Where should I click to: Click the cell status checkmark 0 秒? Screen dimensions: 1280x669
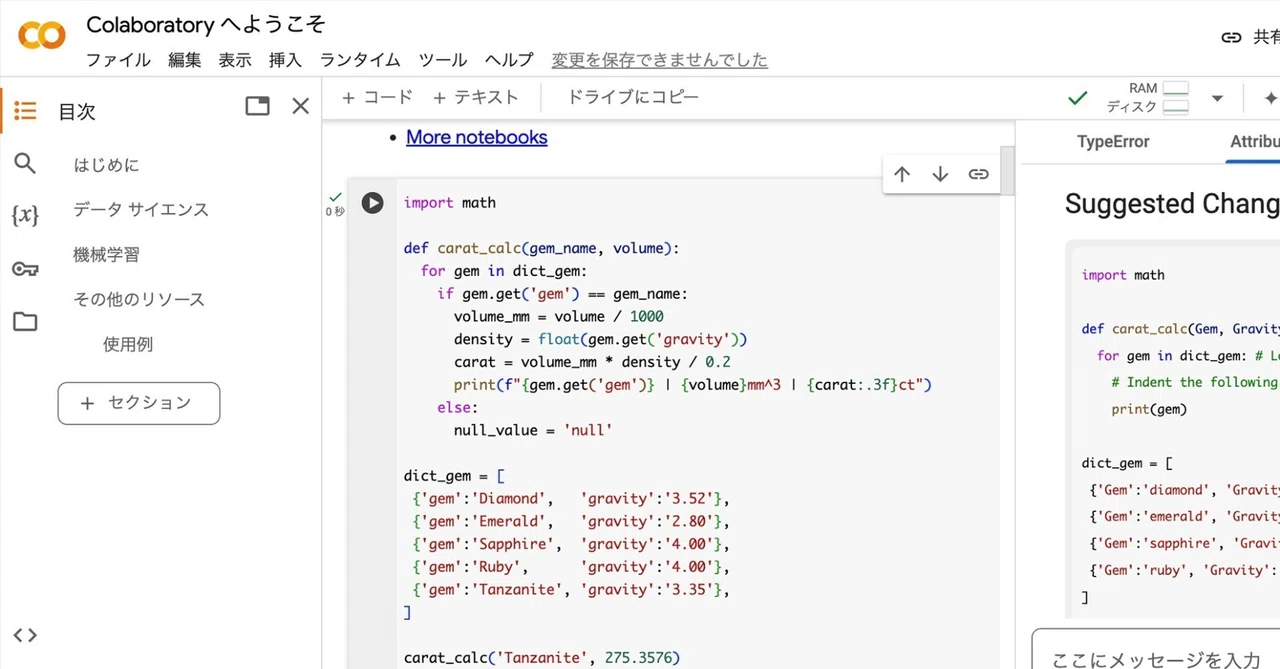(335, 204)
